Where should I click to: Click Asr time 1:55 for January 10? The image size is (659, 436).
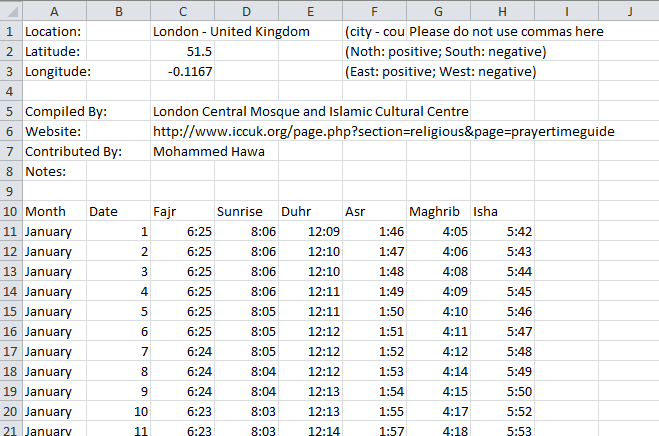tap(374, 411)
